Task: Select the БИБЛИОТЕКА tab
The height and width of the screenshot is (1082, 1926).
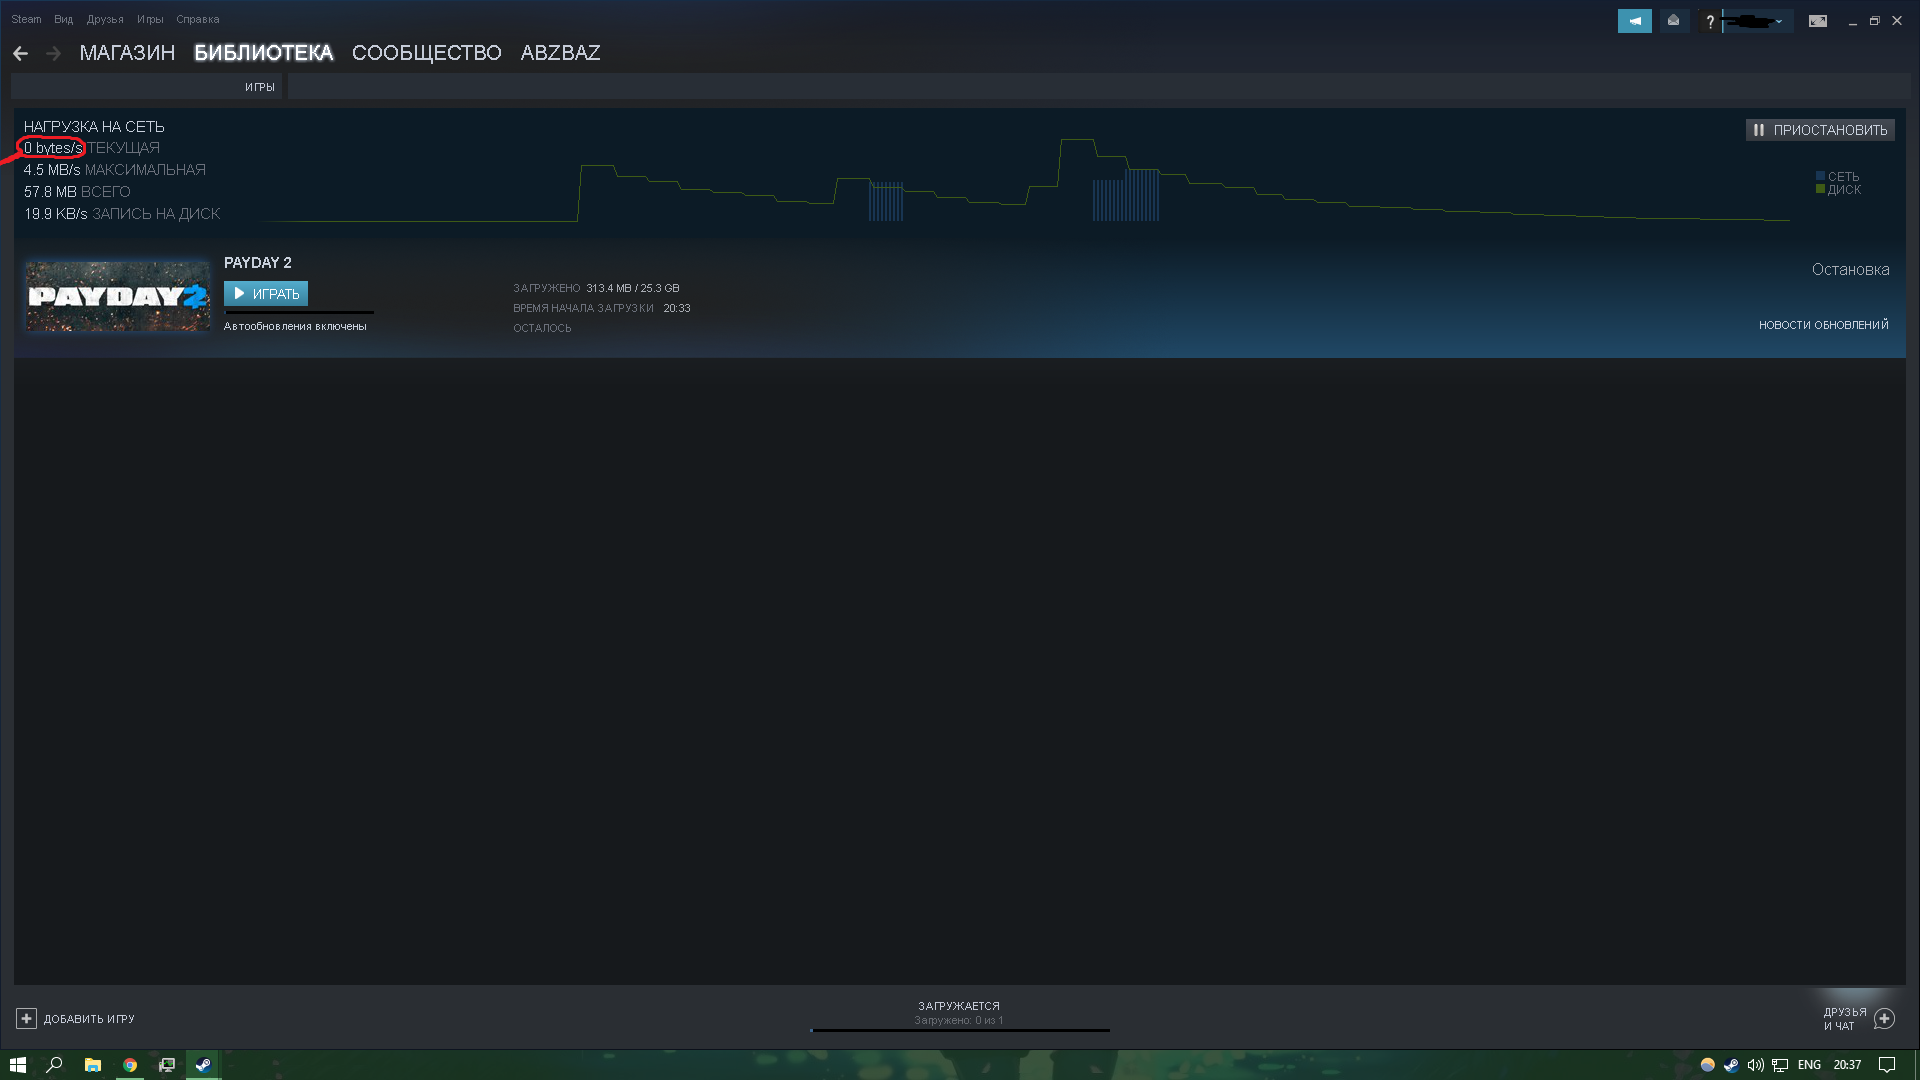Action: [263, 53]
